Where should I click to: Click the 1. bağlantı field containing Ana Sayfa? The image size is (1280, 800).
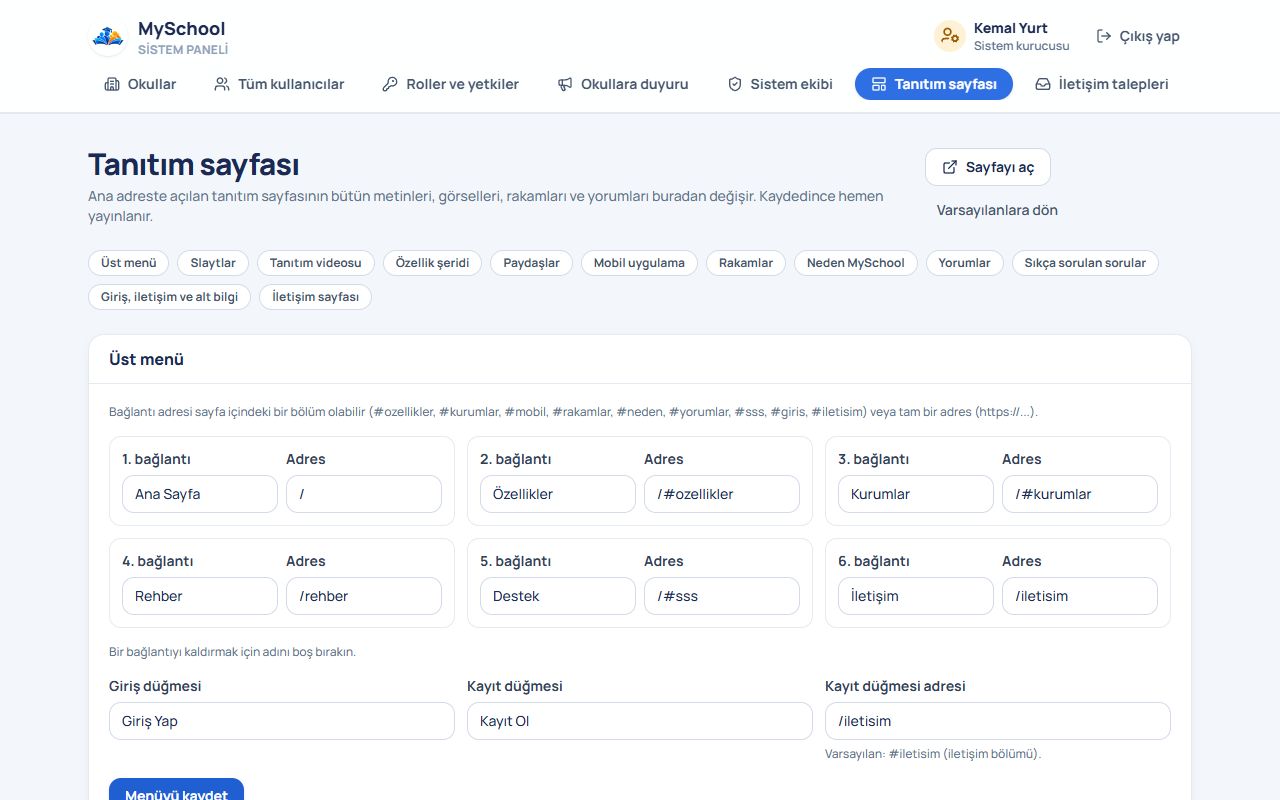(x=200, y=494)
